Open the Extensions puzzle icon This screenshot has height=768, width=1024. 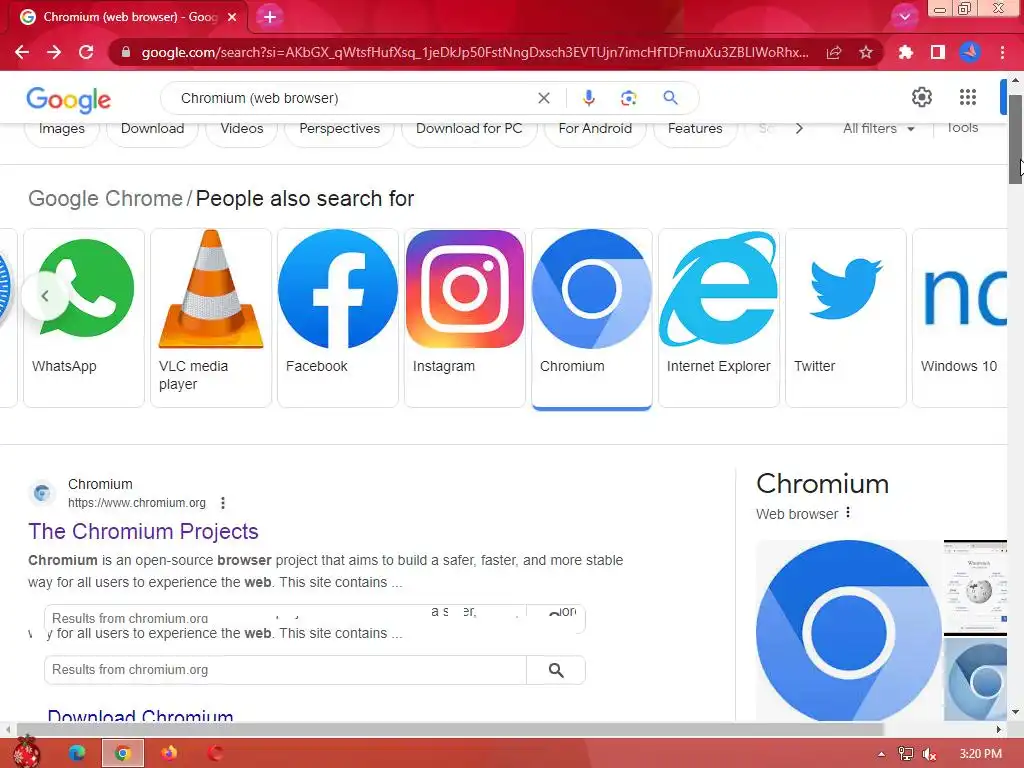(x=905, y=52)
